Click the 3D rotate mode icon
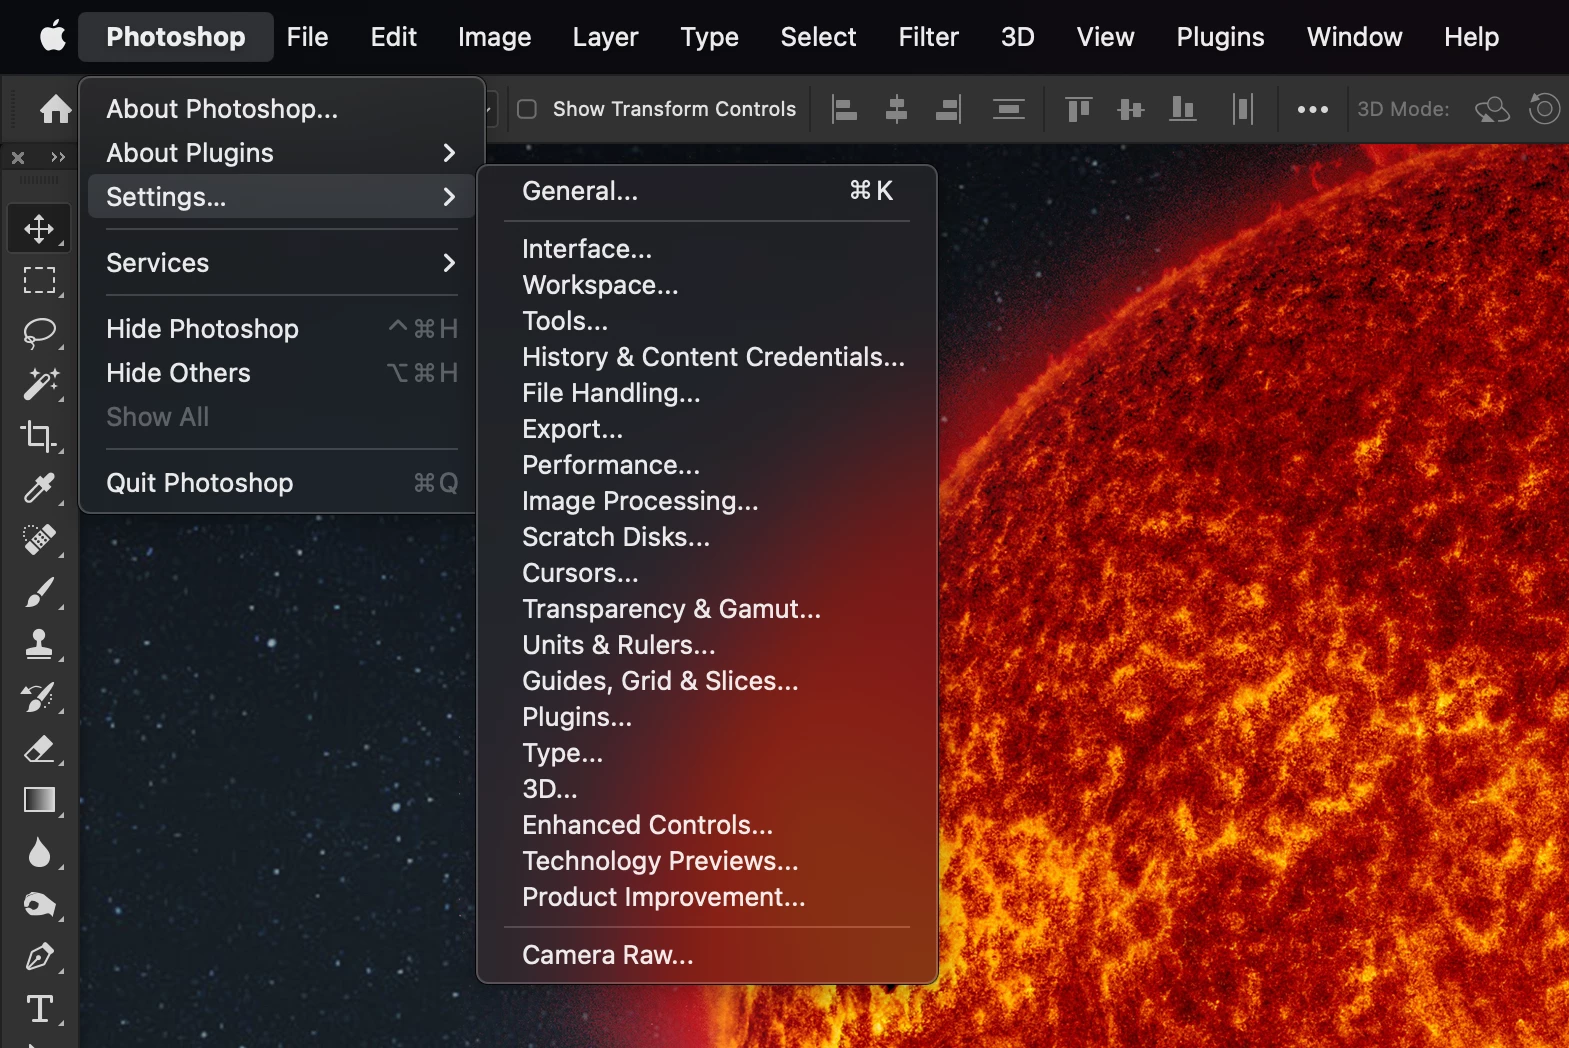Screen dimensions: 1569x1048 tap(1492, 109)
